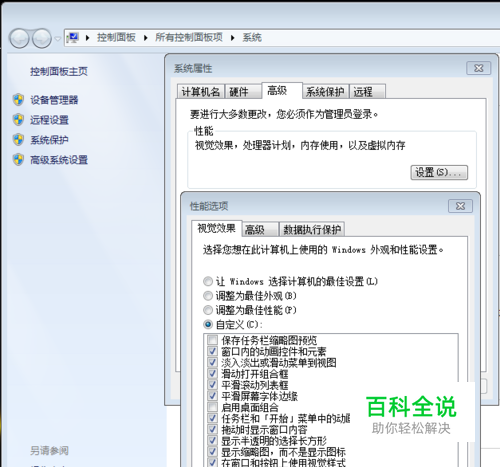Toggle 显示半透明的选择长方形 checkbox
This screenshot has height=467, width=500.
coord(212,441)
